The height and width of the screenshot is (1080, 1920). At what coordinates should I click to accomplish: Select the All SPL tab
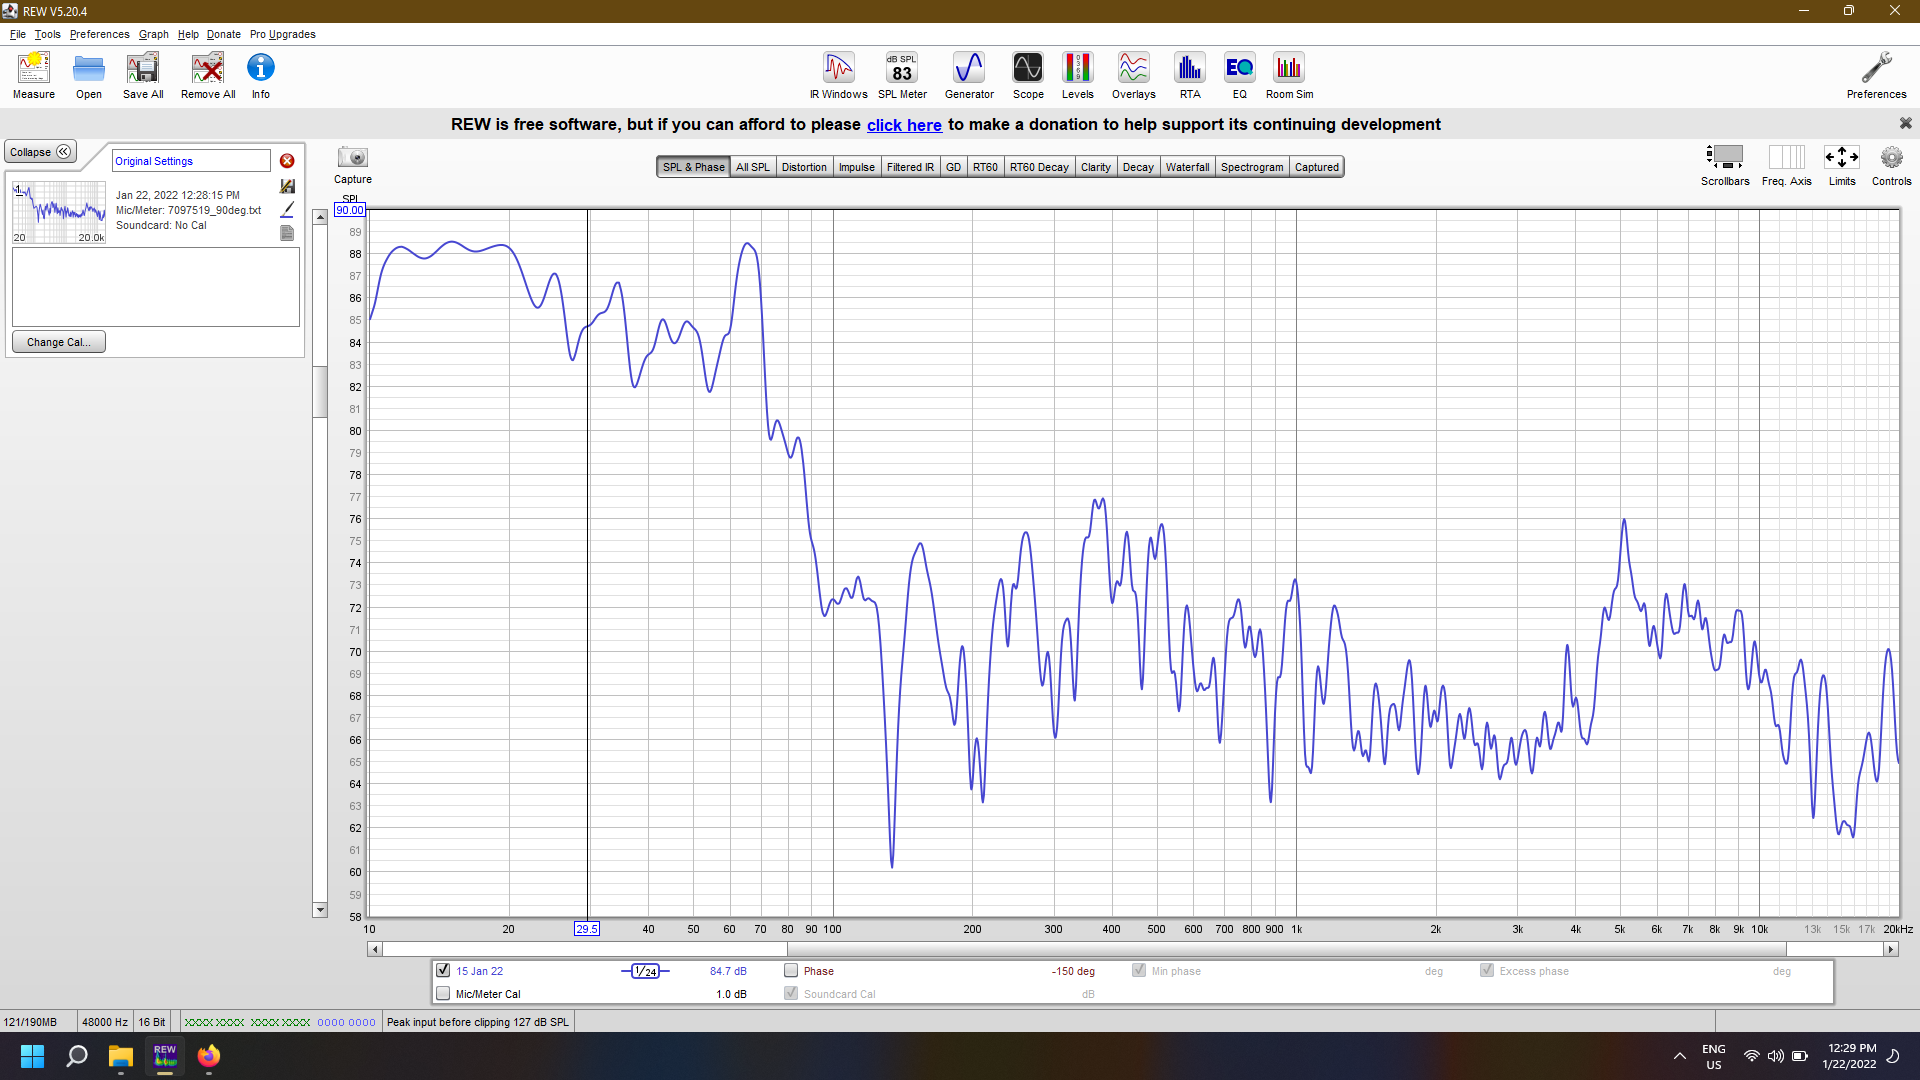click(753, 167)
